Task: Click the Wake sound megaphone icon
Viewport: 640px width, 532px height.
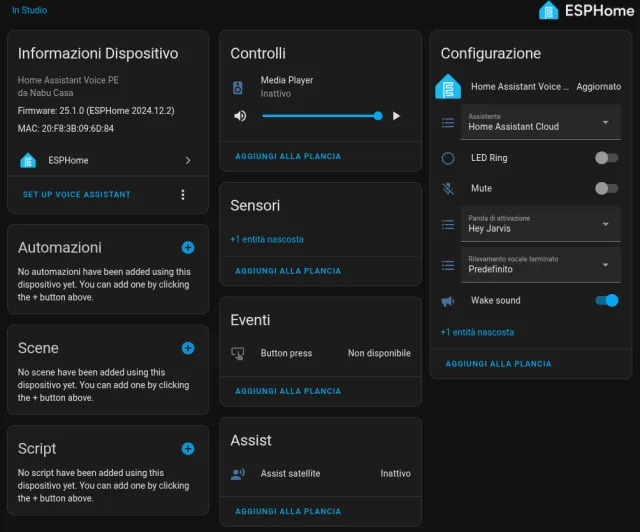Action: (448, 301)
